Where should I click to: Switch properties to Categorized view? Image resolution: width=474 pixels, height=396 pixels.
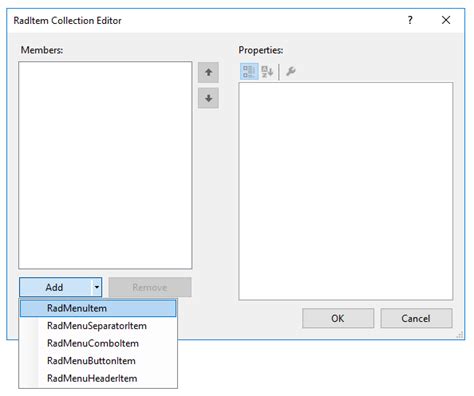tap(249, 71)
